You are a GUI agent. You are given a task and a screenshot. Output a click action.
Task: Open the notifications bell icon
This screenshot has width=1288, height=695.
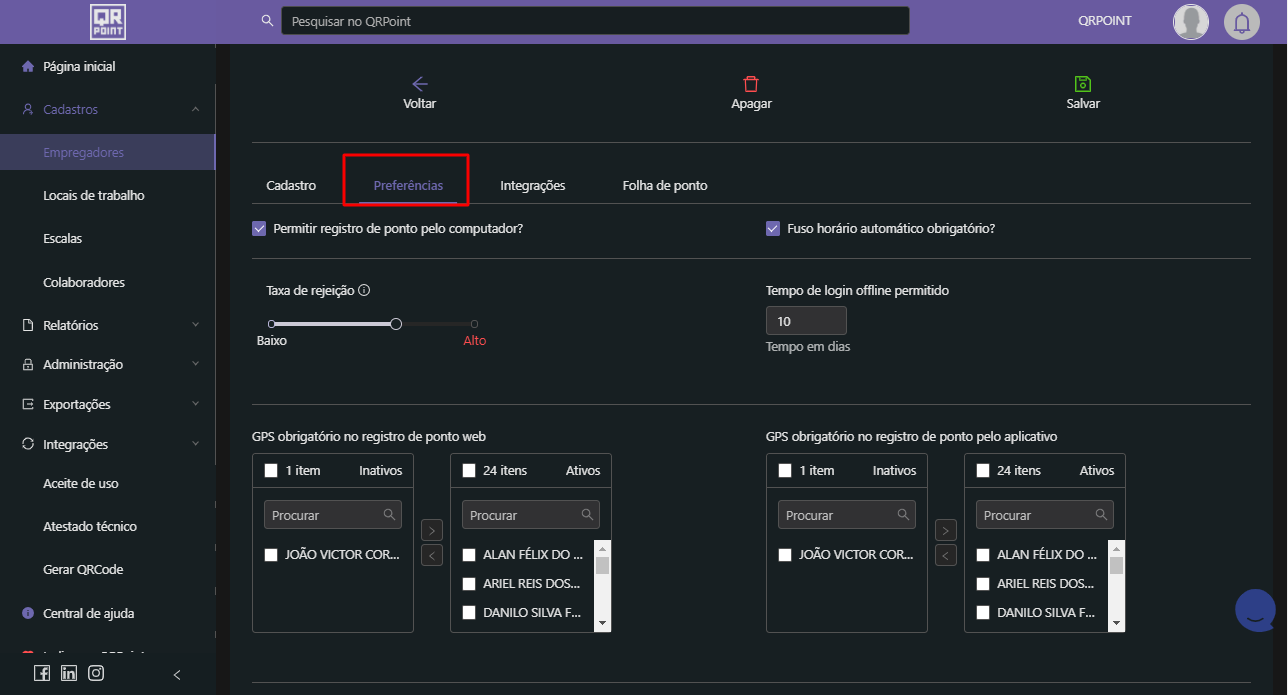click(1242, 22)
